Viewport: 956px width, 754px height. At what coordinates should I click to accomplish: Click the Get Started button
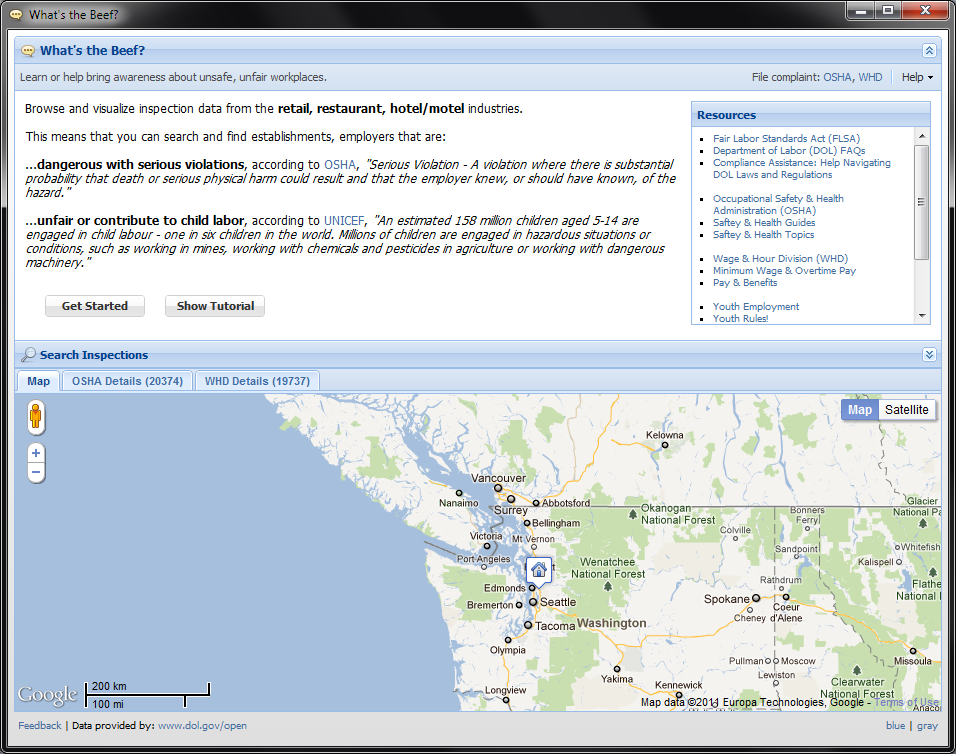[x=95, y=306]
